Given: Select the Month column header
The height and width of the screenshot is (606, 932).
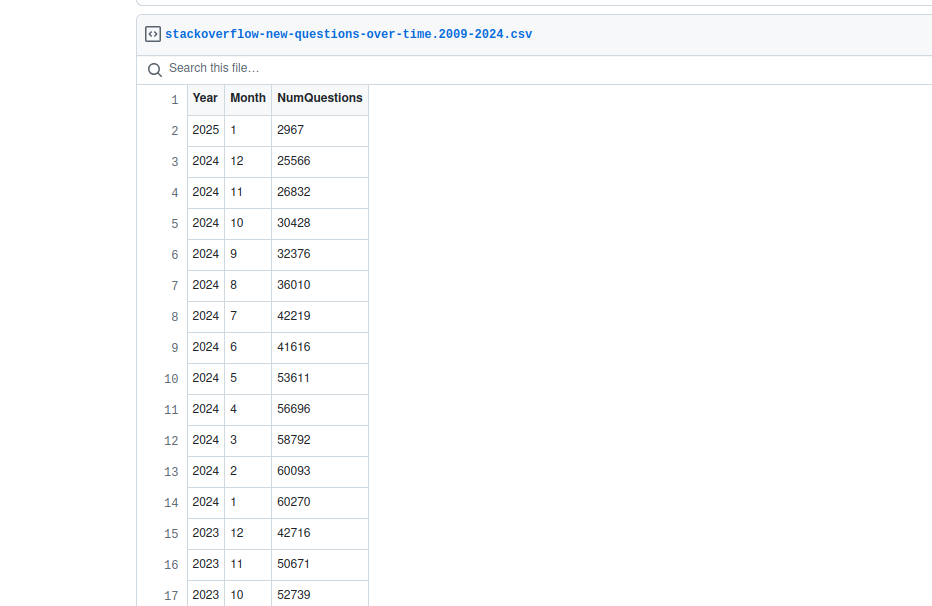Looking at the screenshot, I should (247, 98).
